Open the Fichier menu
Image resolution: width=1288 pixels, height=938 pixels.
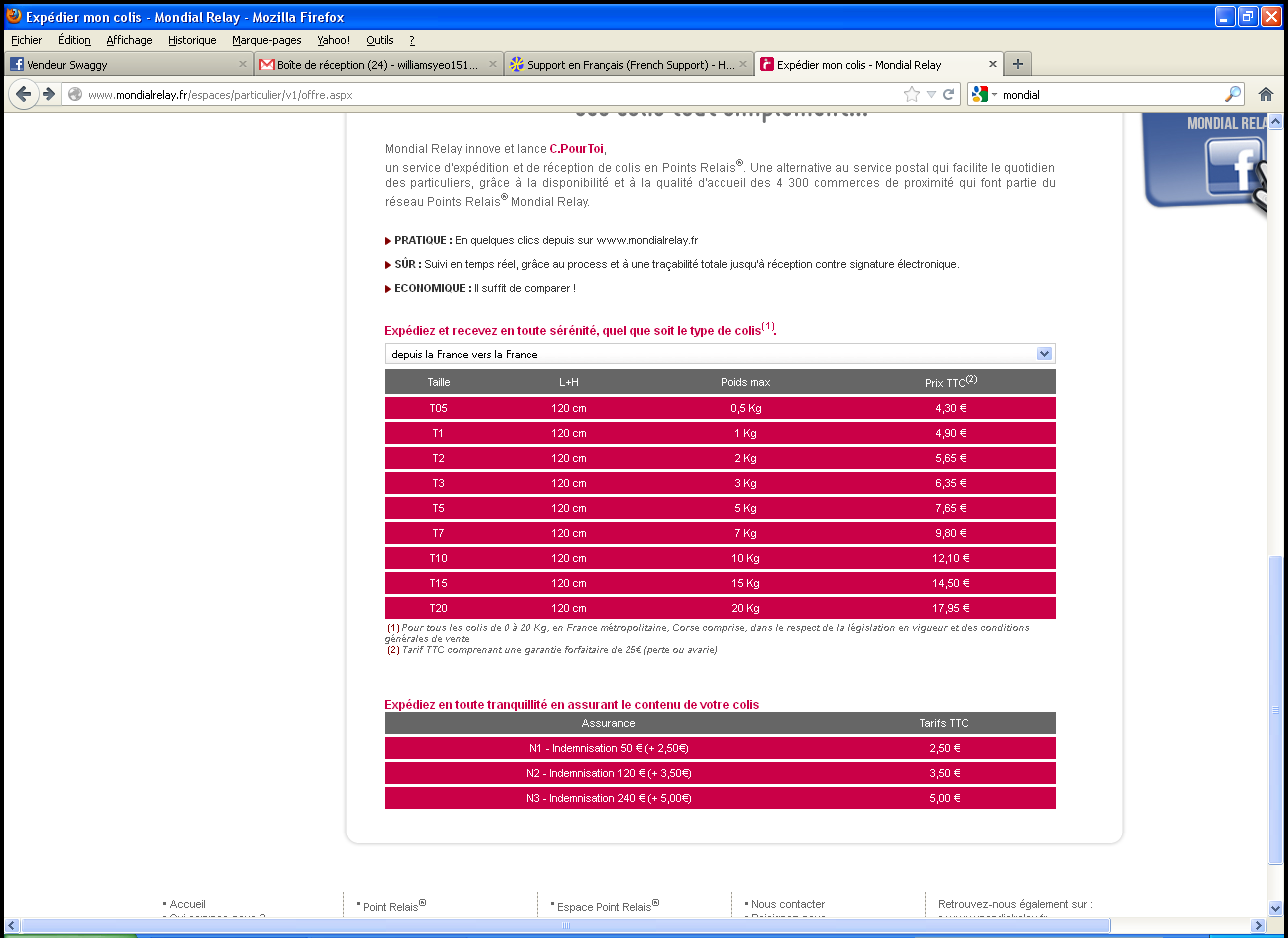pos(27,40)
